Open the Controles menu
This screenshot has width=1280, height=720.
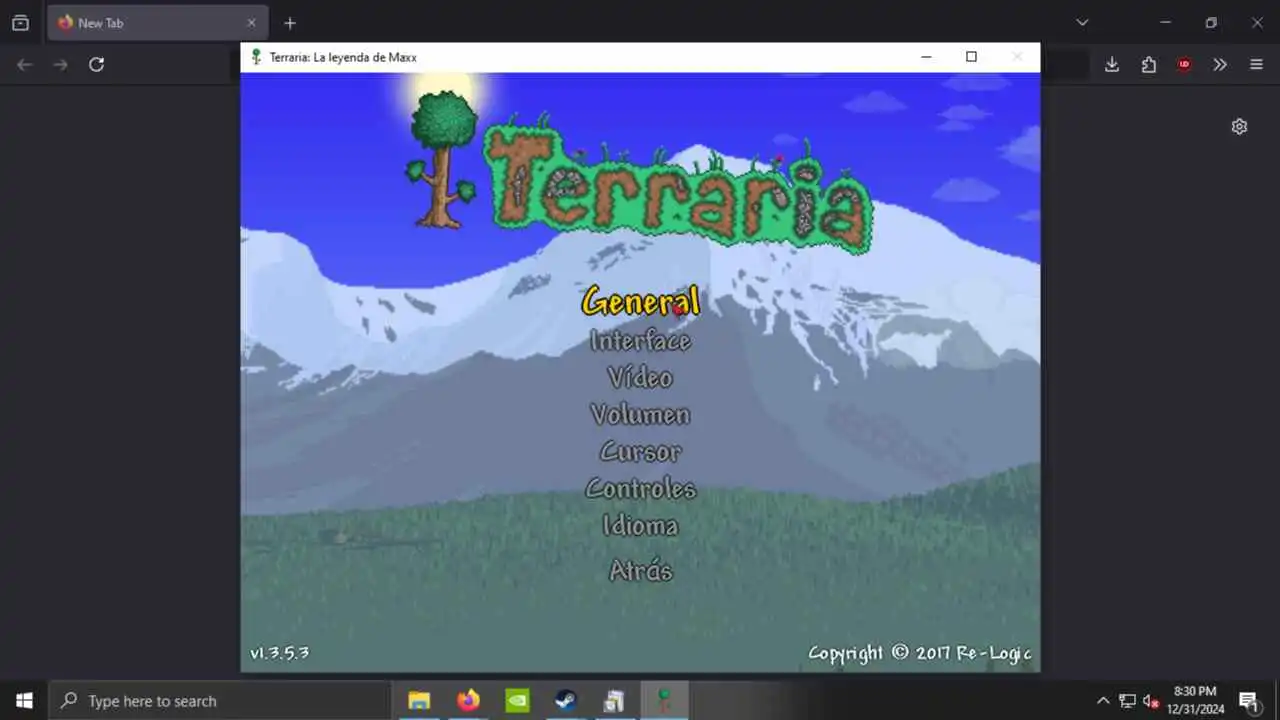click(x=640, y=489)
